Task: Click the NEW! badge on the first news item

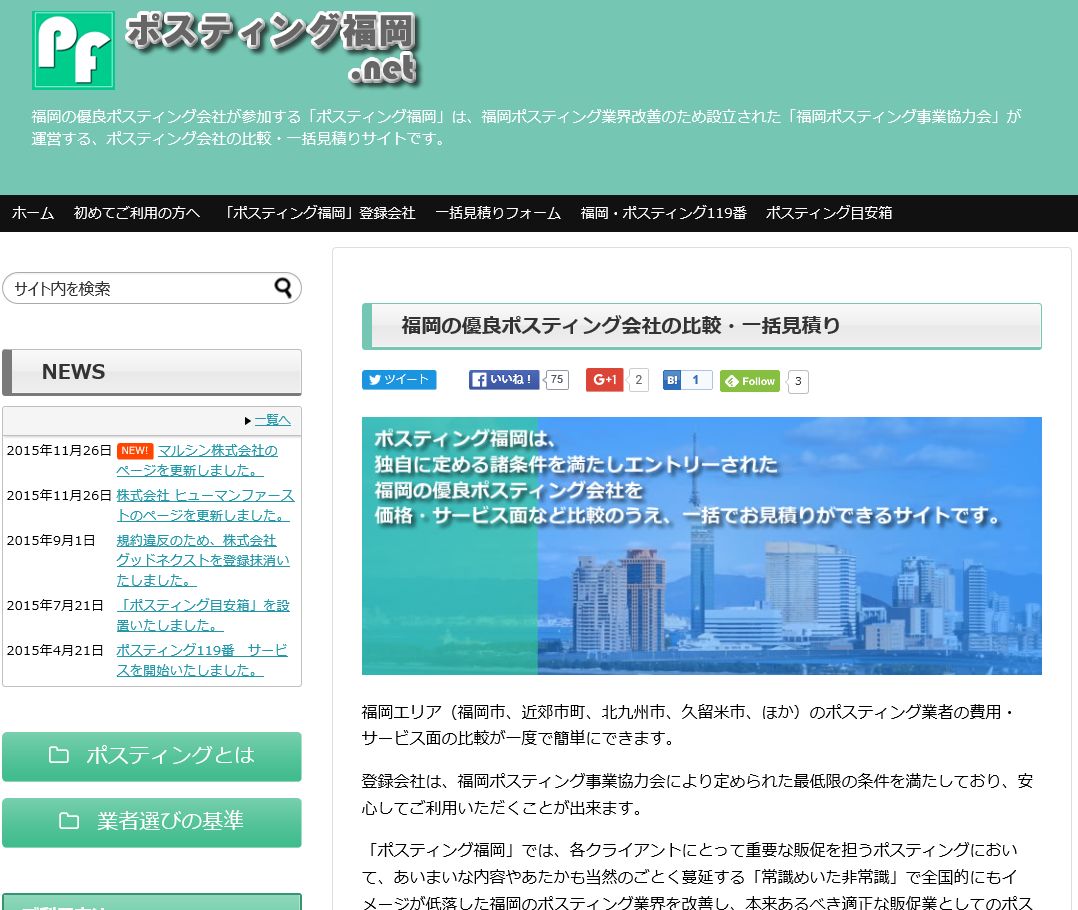Action: click(x=135, y=450)
